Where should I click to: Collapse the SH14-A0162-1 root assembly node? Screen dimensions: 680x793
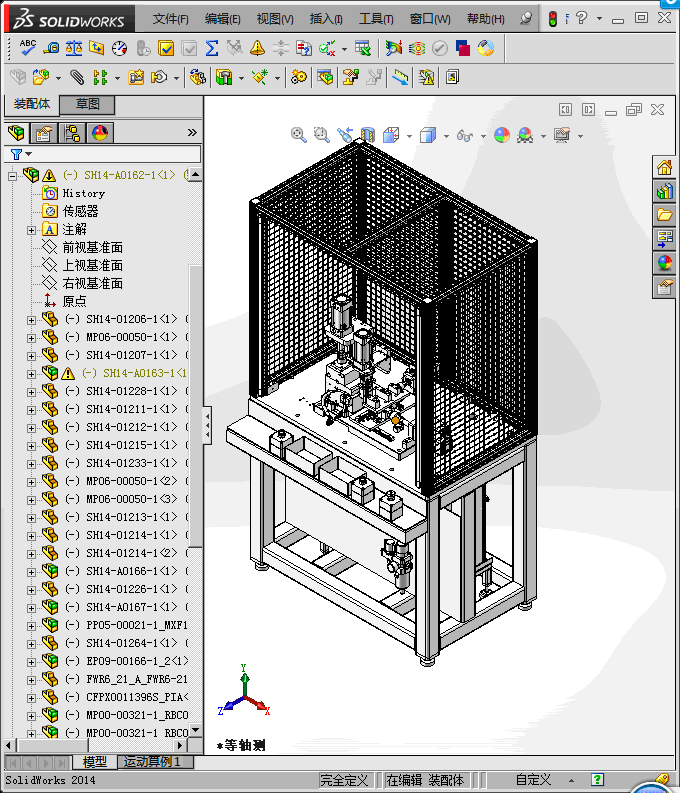pyautogui.click(x=13, y=175)
